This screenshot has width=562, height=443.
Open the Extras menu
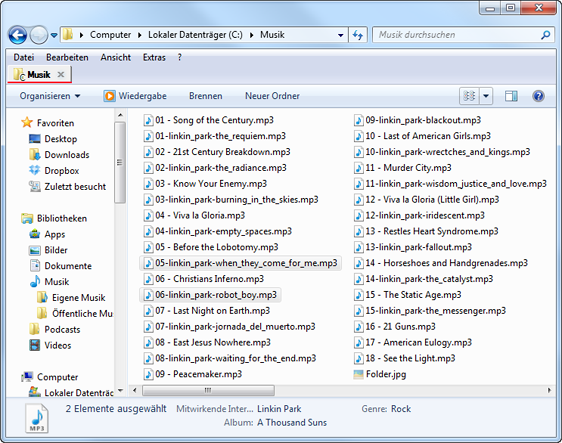(154, 57)
